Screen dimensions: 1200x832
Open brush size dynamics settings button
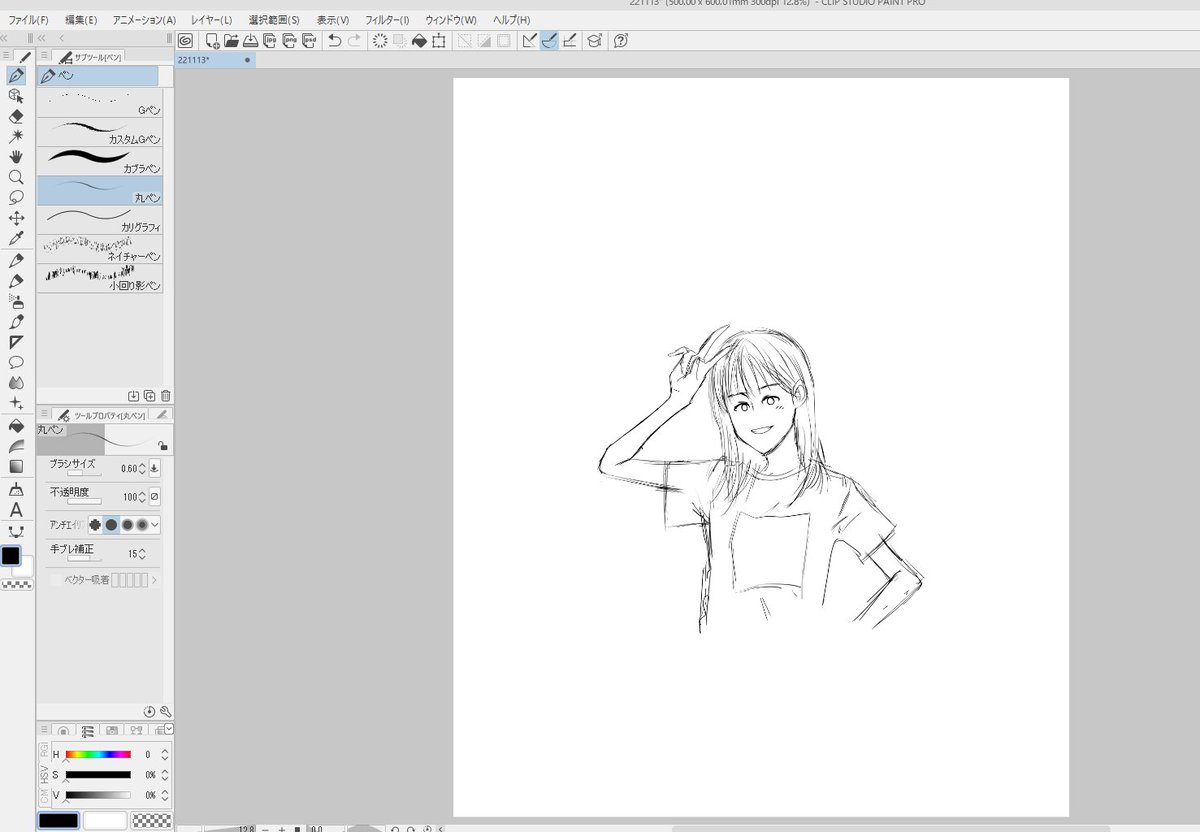coord(154,468)
